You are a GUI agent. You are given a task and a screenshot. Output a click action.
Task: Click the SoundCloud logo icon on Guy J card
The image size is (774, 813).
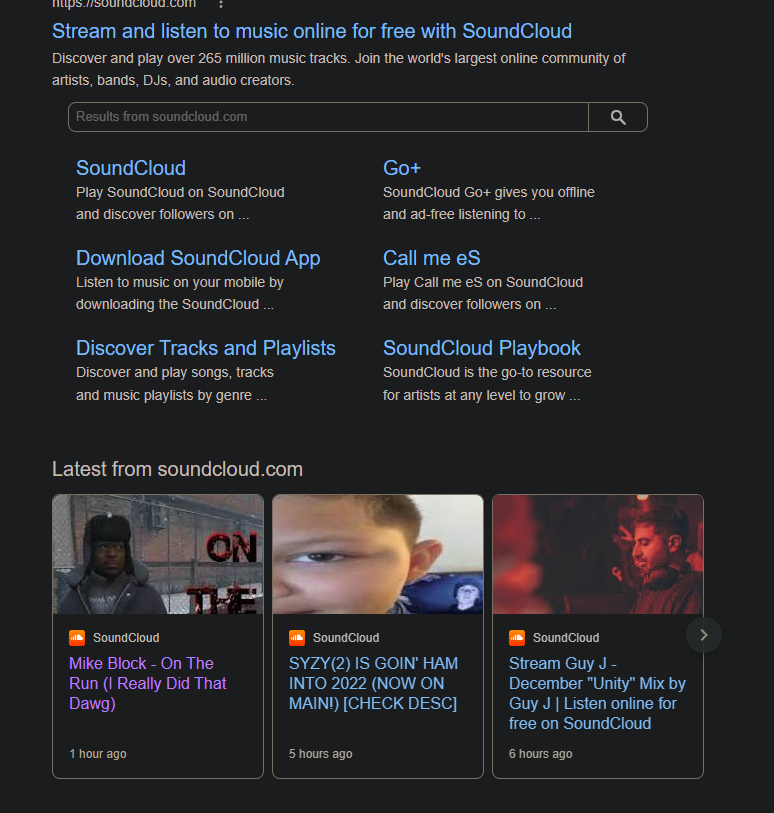coord(516,638)
